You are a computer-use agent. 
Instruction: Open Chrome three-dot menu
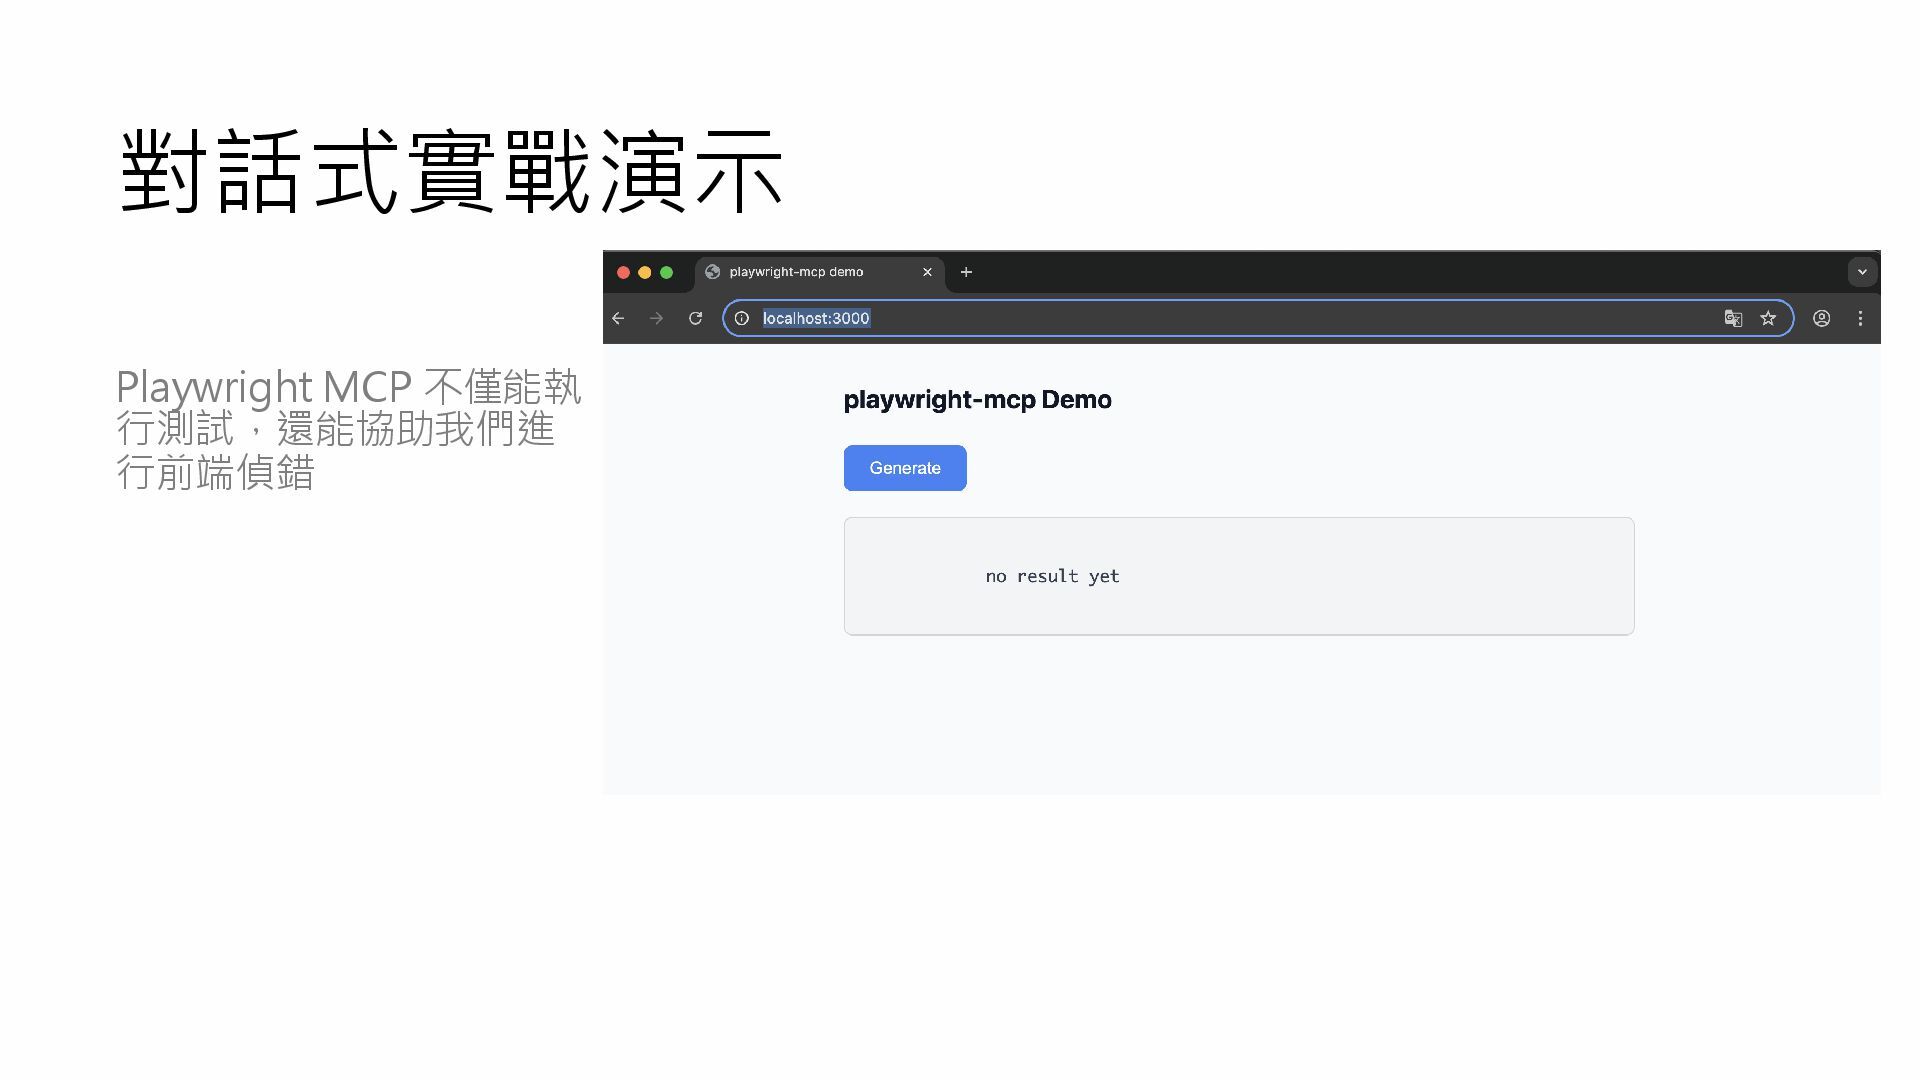(1860, 318)
